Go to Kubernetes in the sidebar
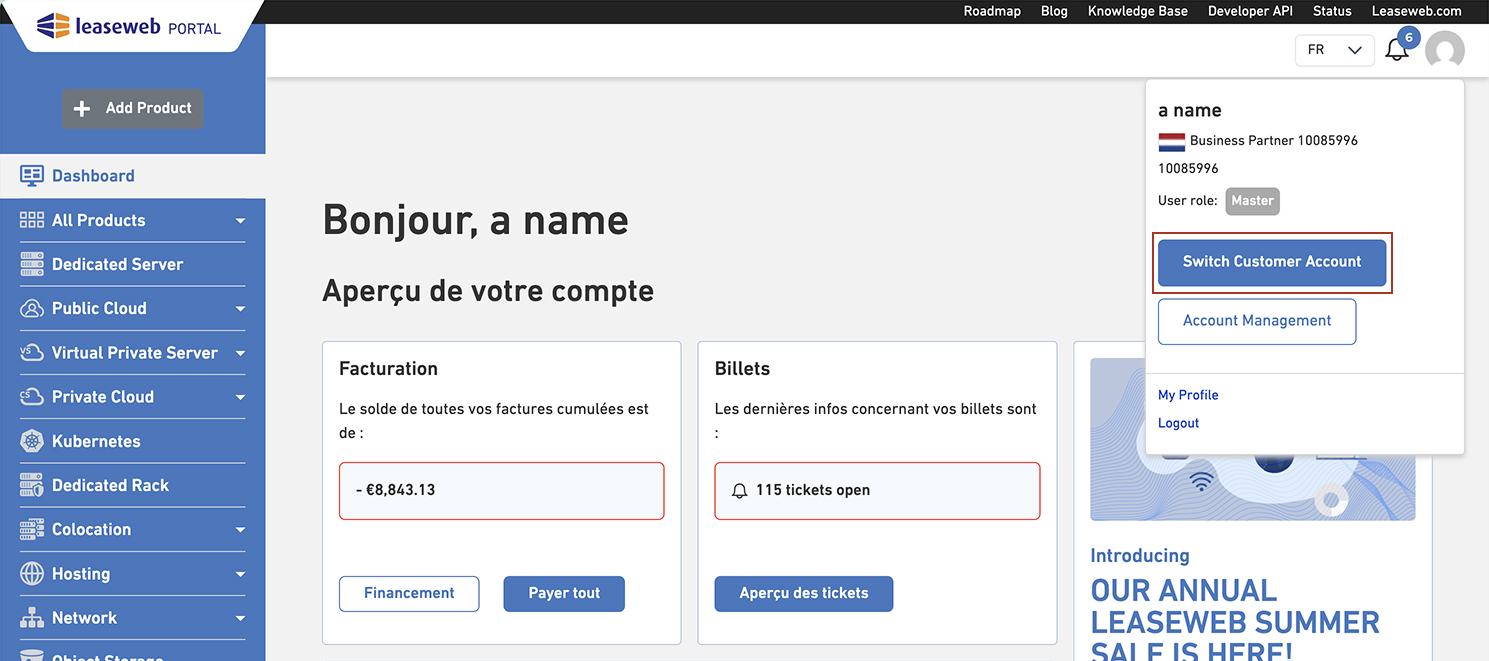The height and width of the screenshot is (661, 1489). [132, 441]
